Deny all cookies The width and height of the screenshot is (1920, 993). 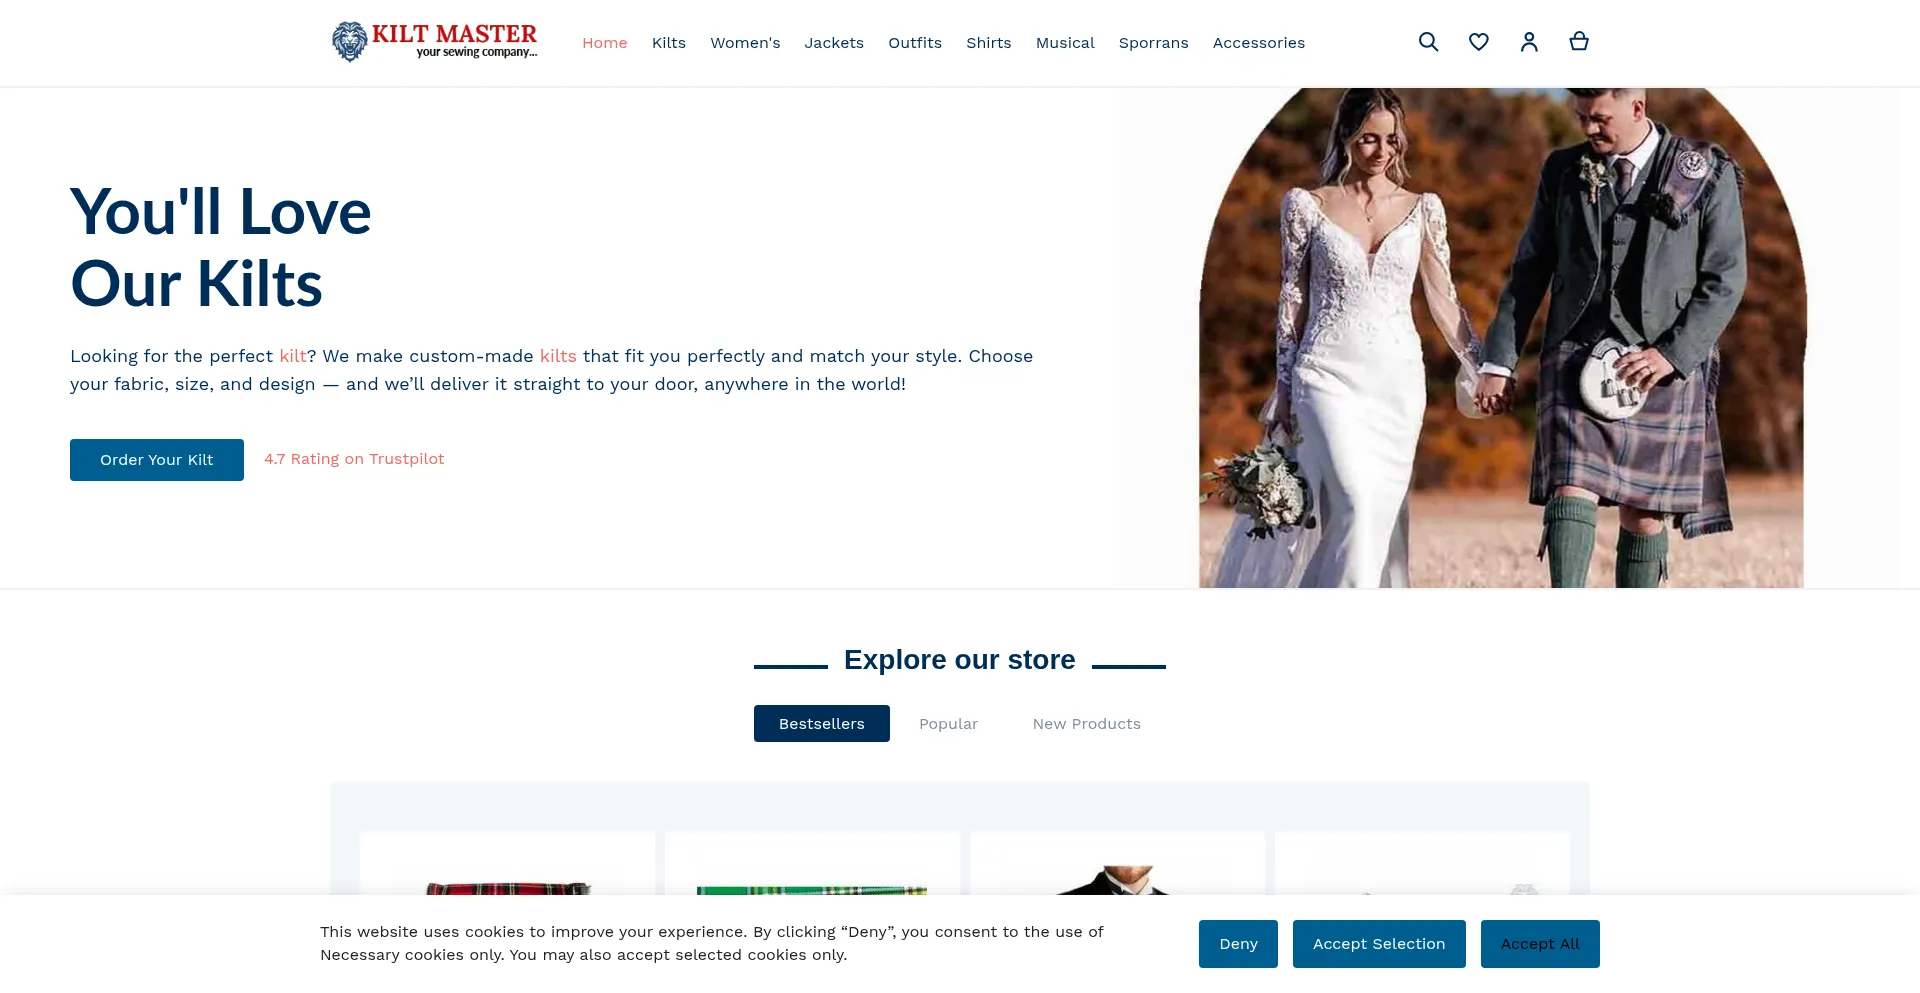tap(1238, 943)
